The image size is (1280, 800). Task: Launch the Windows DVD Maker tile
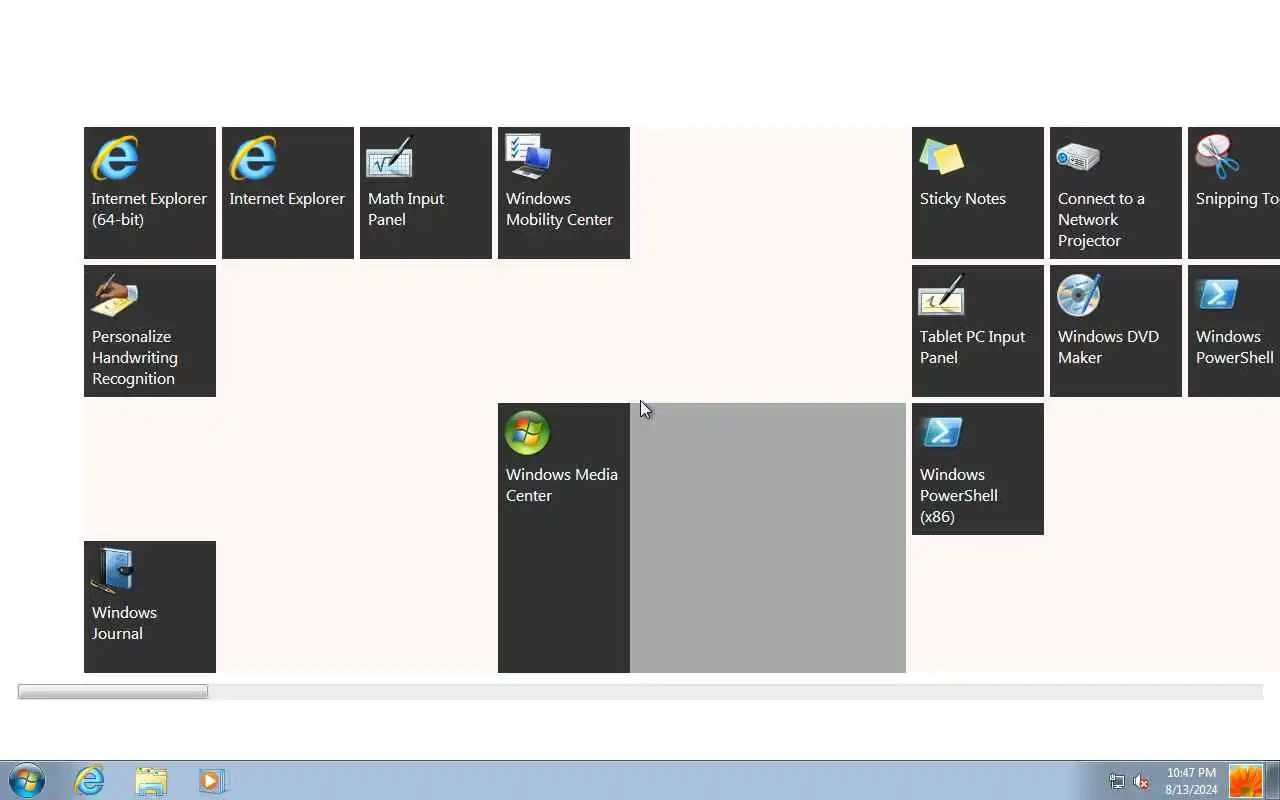1116,331
